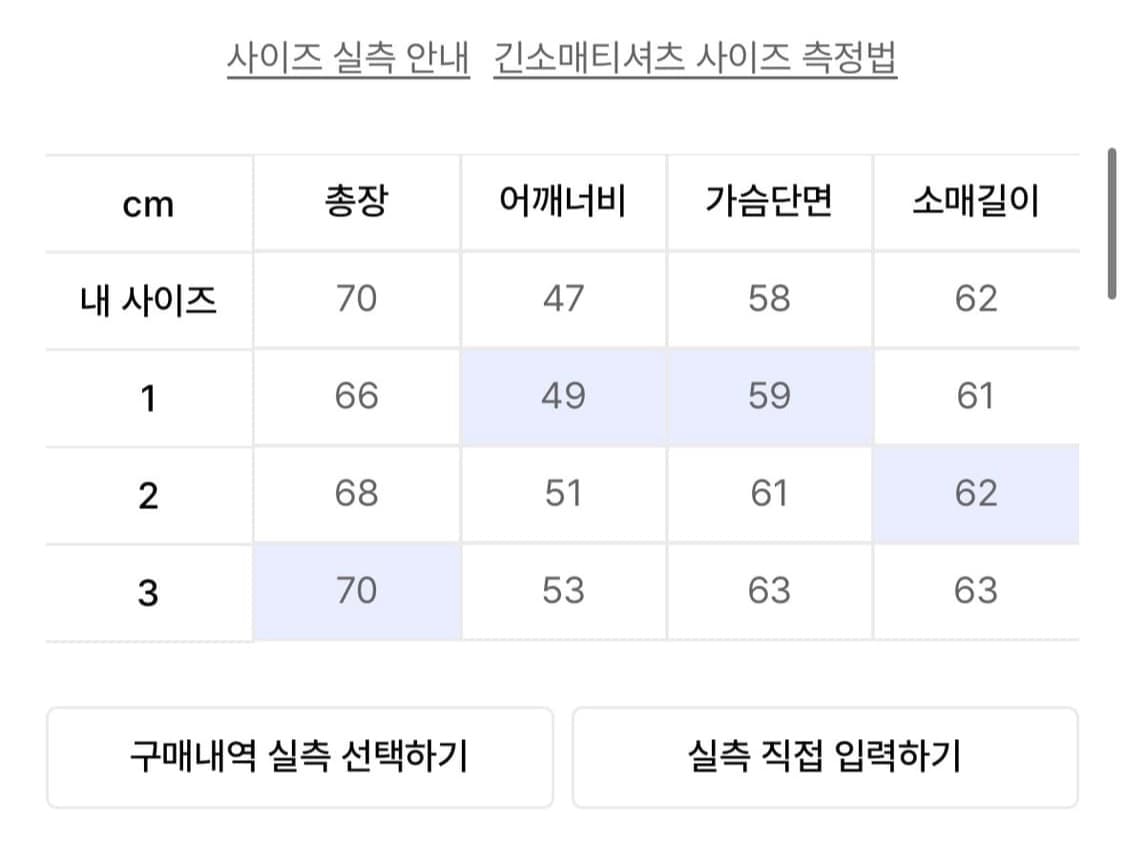This screenshot has width=1125, height=856.
Task: Click the 소매길이 column header
Action: (x=976, y=200)
